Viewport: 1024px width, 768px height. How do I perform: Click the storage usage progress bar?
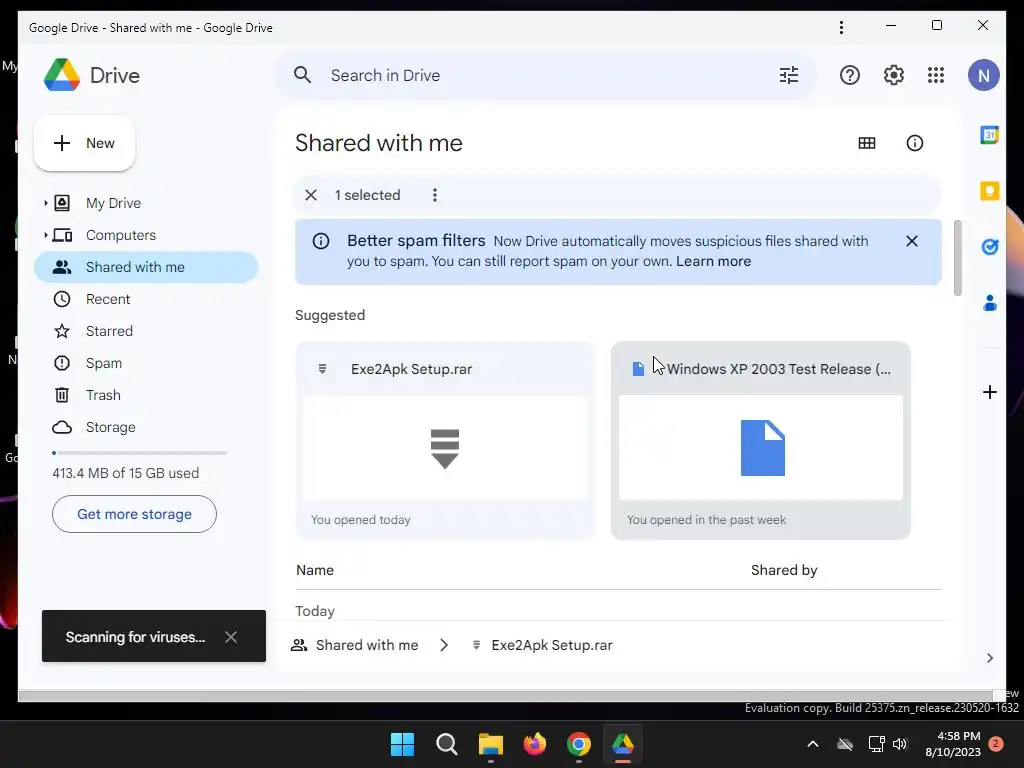[x=139, y=453]
